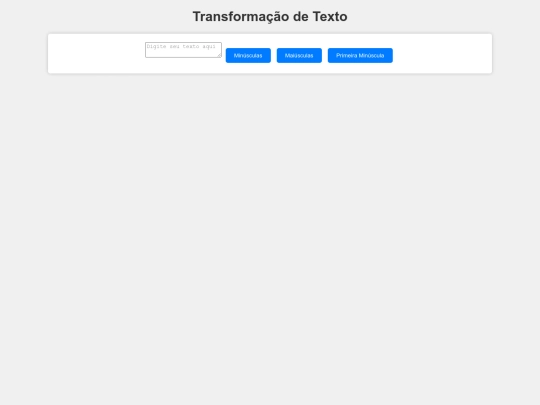The image size is (540, 405).
Task: Click the white card's empty left area
Action: pos(96,54)
